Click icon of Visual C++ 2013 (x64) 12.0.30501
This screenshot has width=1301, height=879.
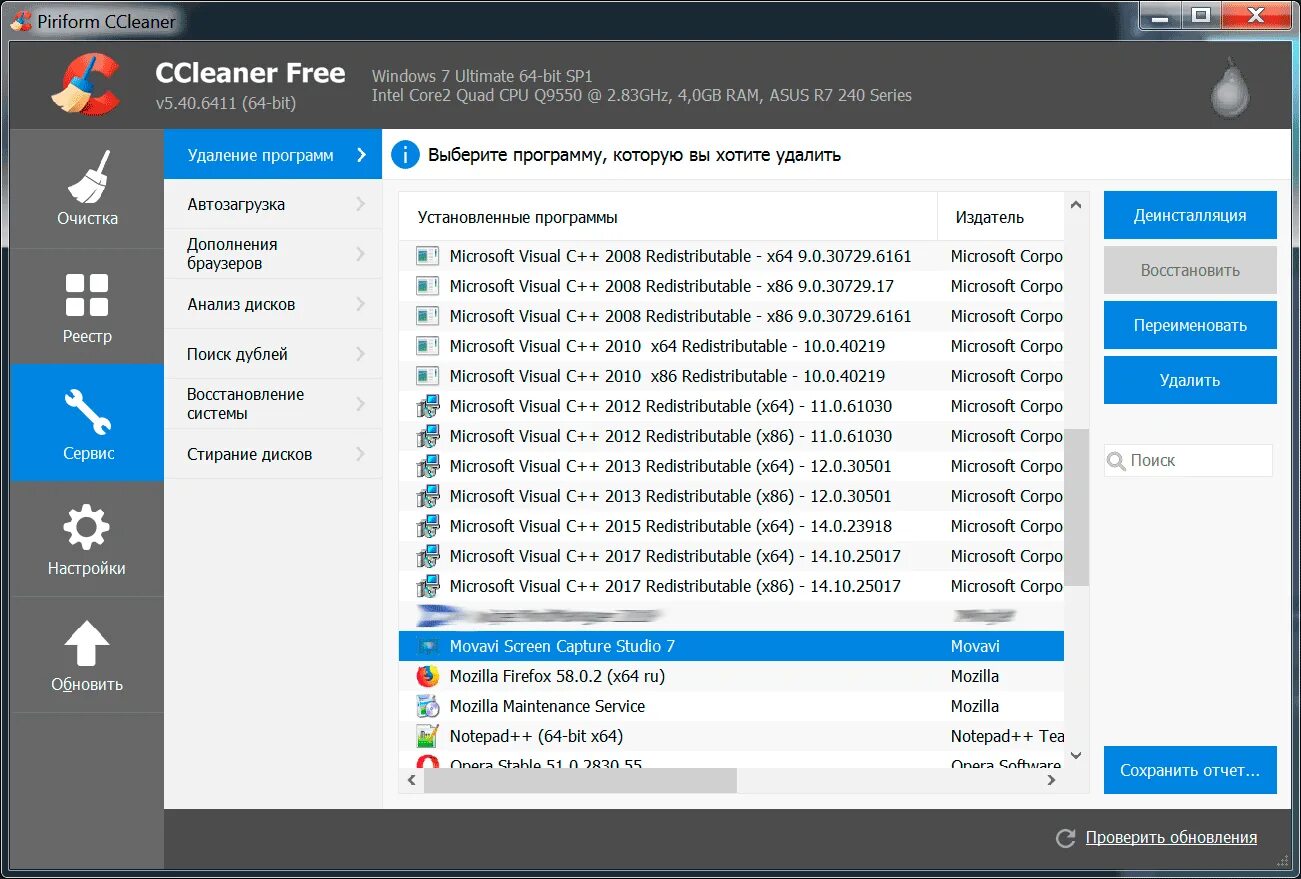click(x=428, y=466)
